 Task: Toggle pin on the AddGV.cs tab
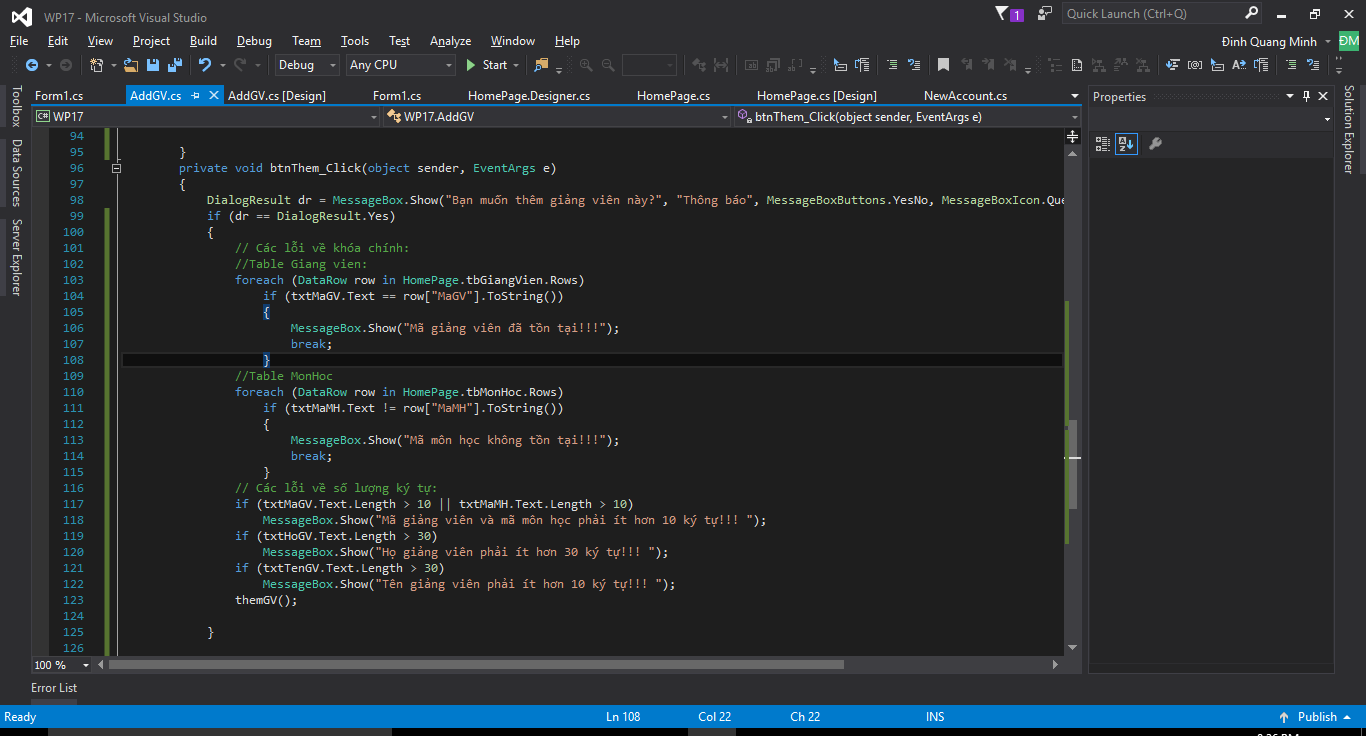tap(196, 96)
